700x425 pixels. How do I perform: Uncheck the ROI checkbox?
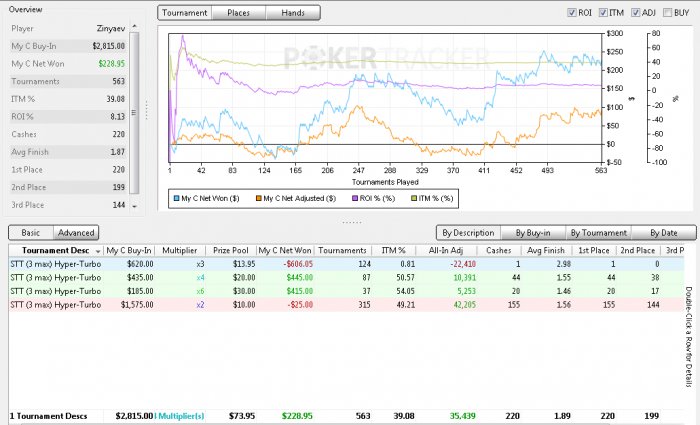tap(572, 13)
